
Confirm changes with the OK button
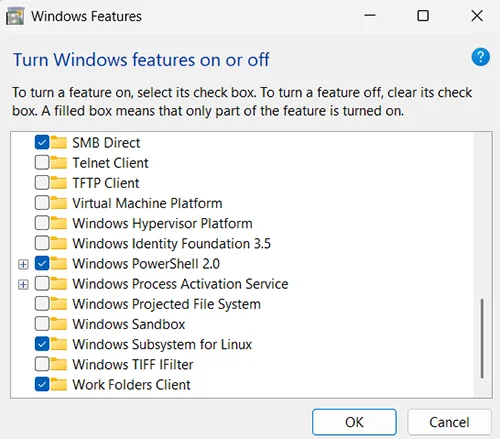point(354,422)
